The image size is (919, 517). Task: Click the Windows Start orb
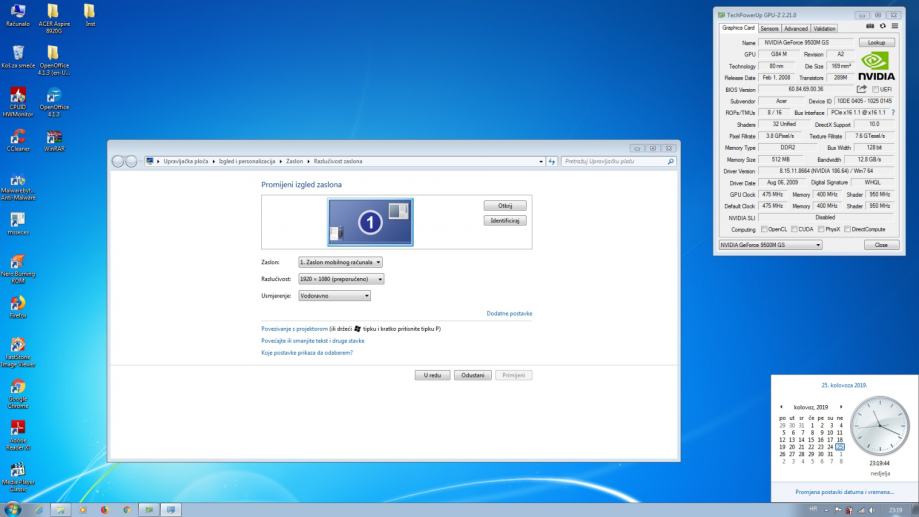tap(12, 508)
